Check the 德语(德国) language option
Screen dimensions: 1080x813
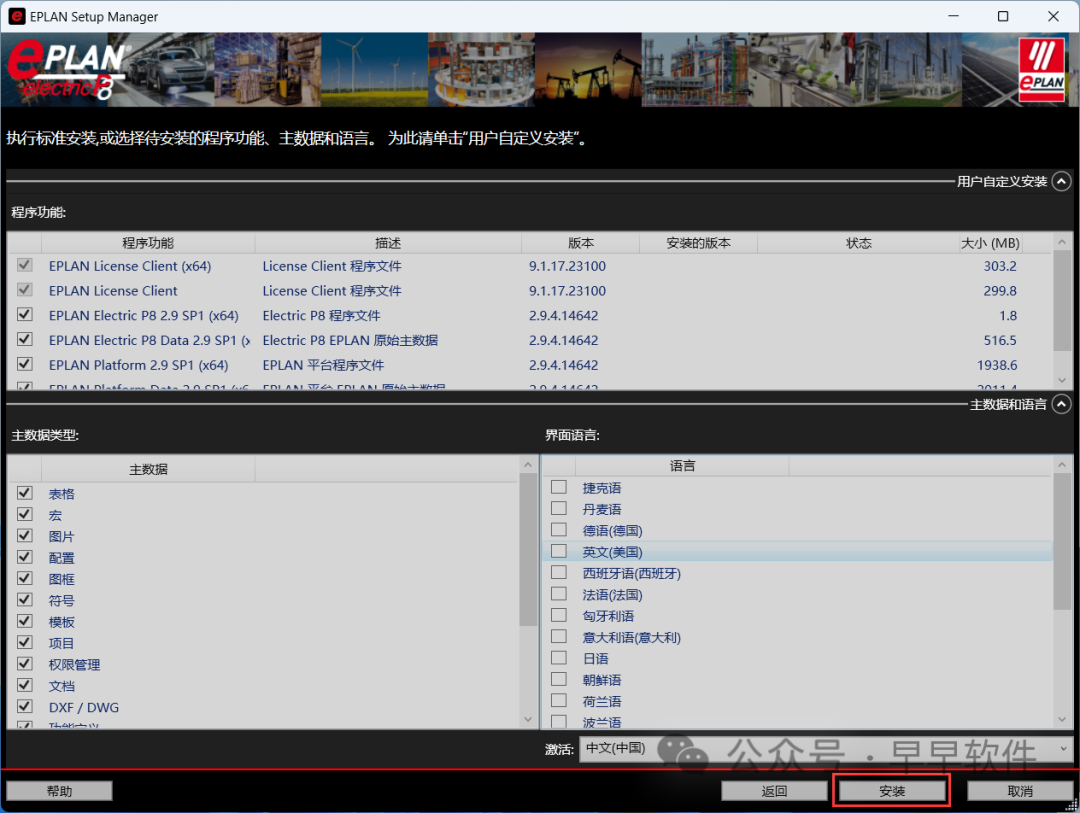tap(559, 530)
